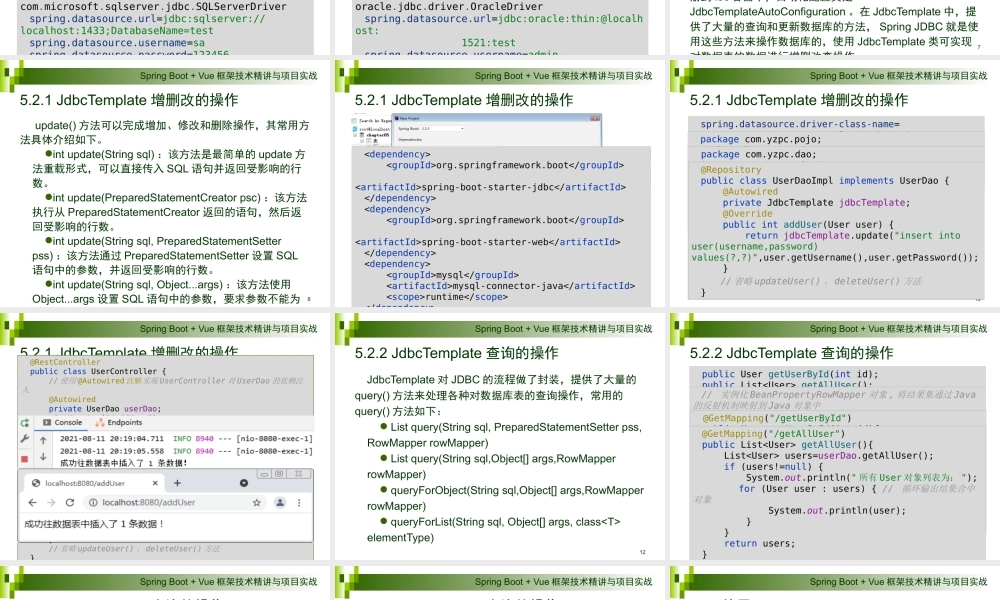Click the rerun application icon in the console toolbar
Image resolution: width=1000 pixels, height=600 pixels.
click(x=24, y=423)
